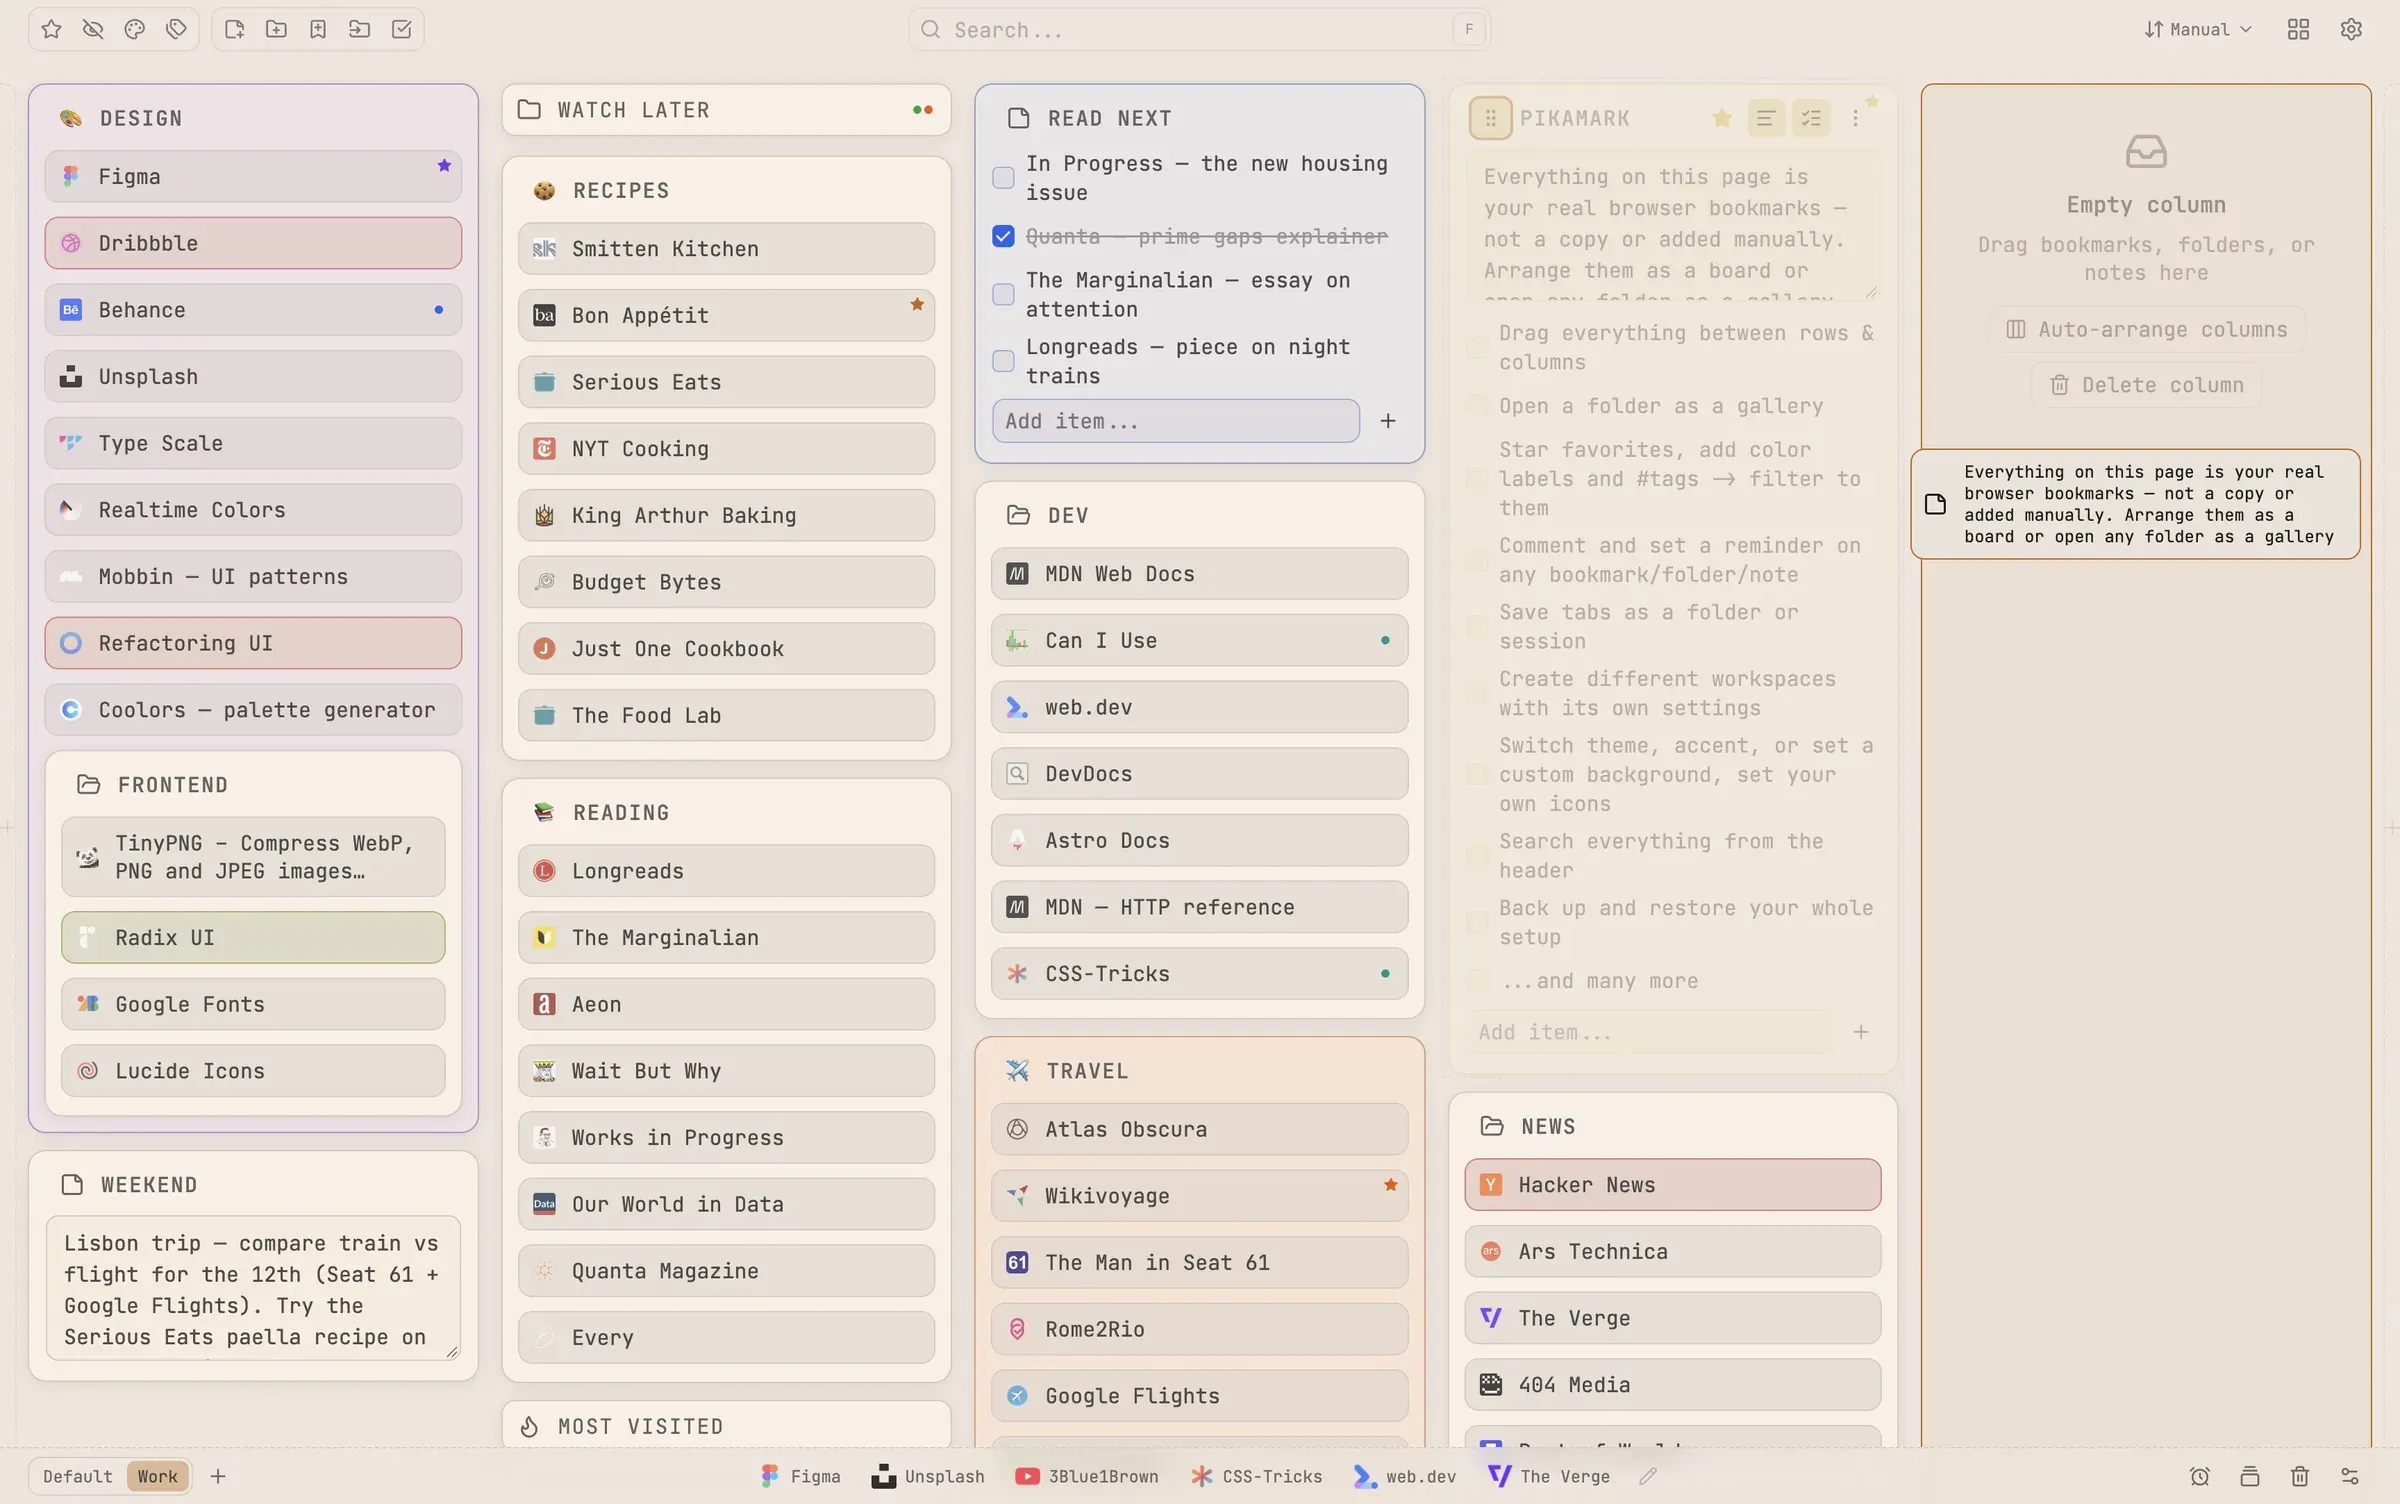The width and height of the screenshot is (2400, 1504).
Task: Switch to the Default workspace tab
Action: (x=78, y=1476)
